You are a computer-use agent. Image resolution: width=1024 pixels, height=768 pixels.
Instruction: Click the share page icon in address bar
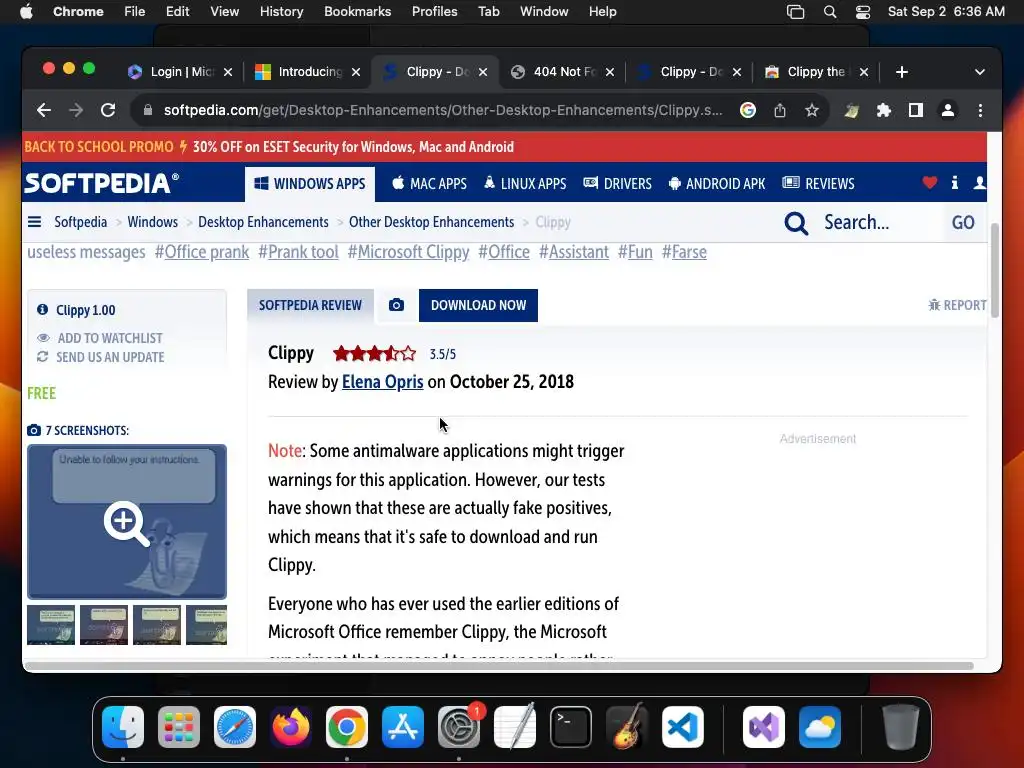point(780,110)
